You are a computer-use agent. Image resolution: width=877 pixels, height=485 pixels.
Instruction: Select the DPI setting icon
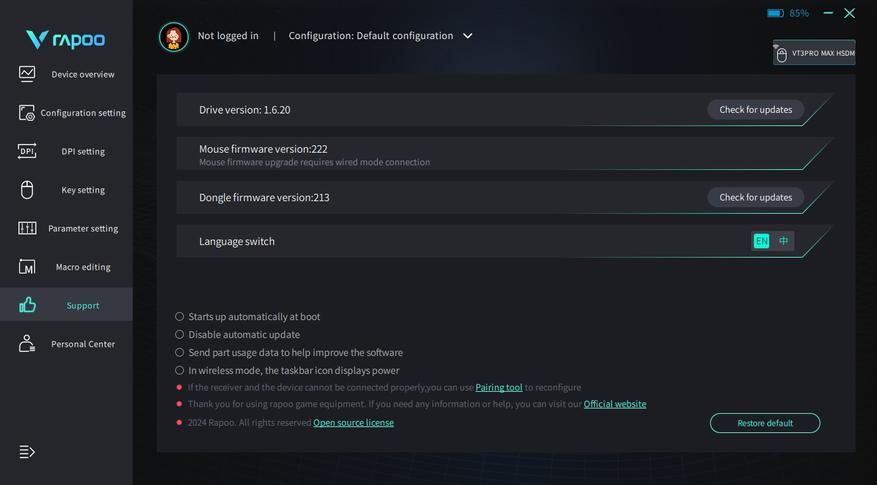tap(27, 151)
